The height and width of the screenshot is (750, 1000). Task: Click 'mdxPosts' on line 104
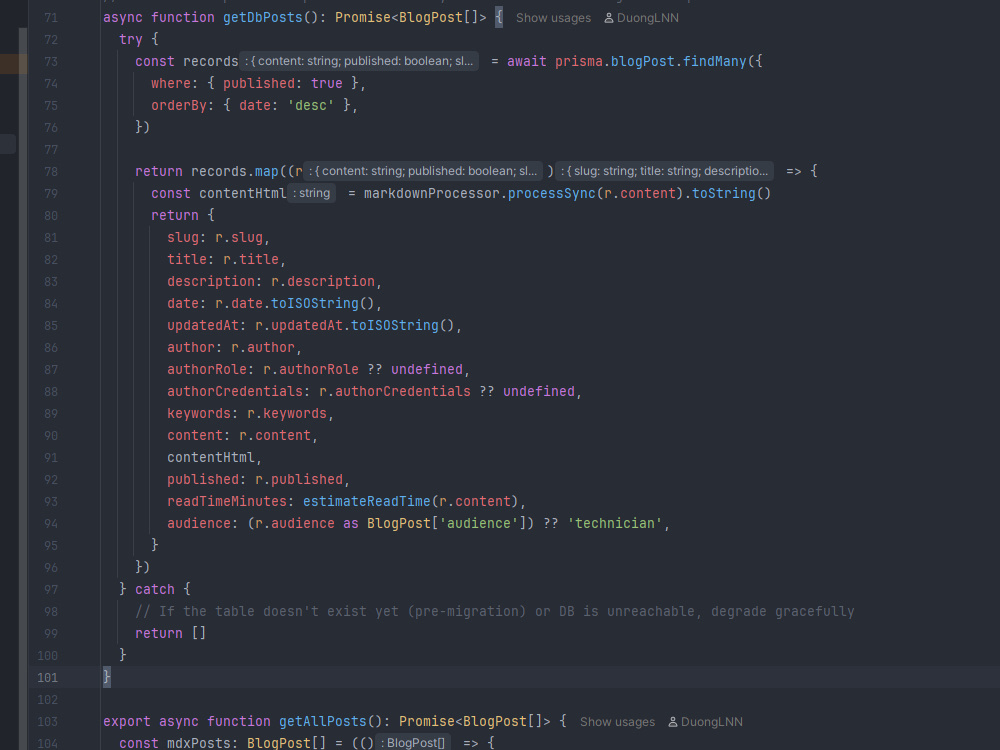click(199, 743)
